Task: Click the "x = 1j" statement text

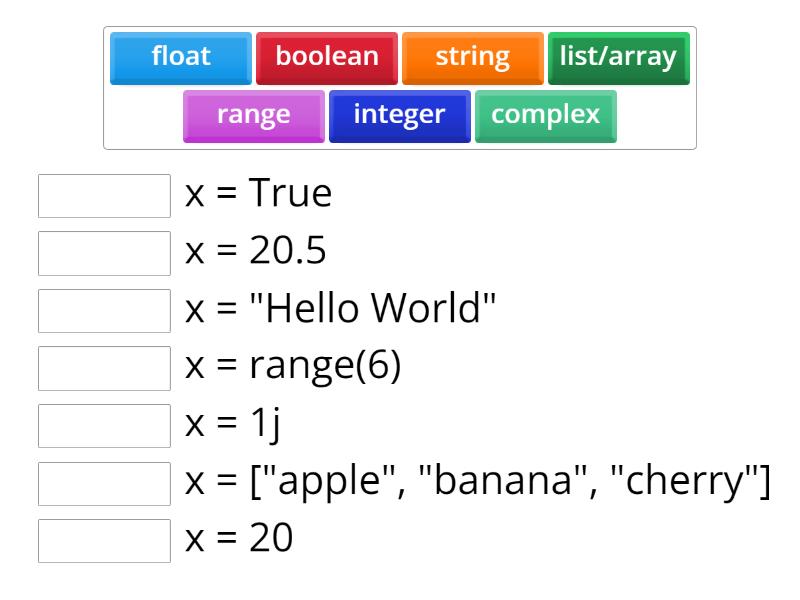Action: (233, 425)
